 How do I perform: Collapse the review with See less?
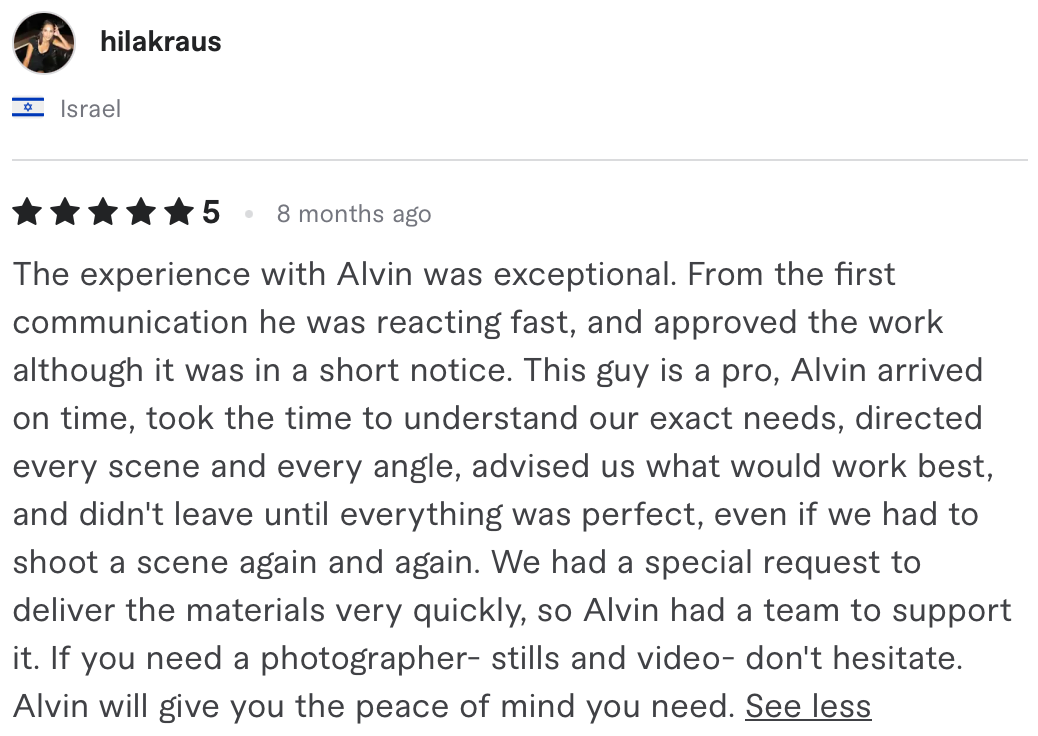point(808,706)
